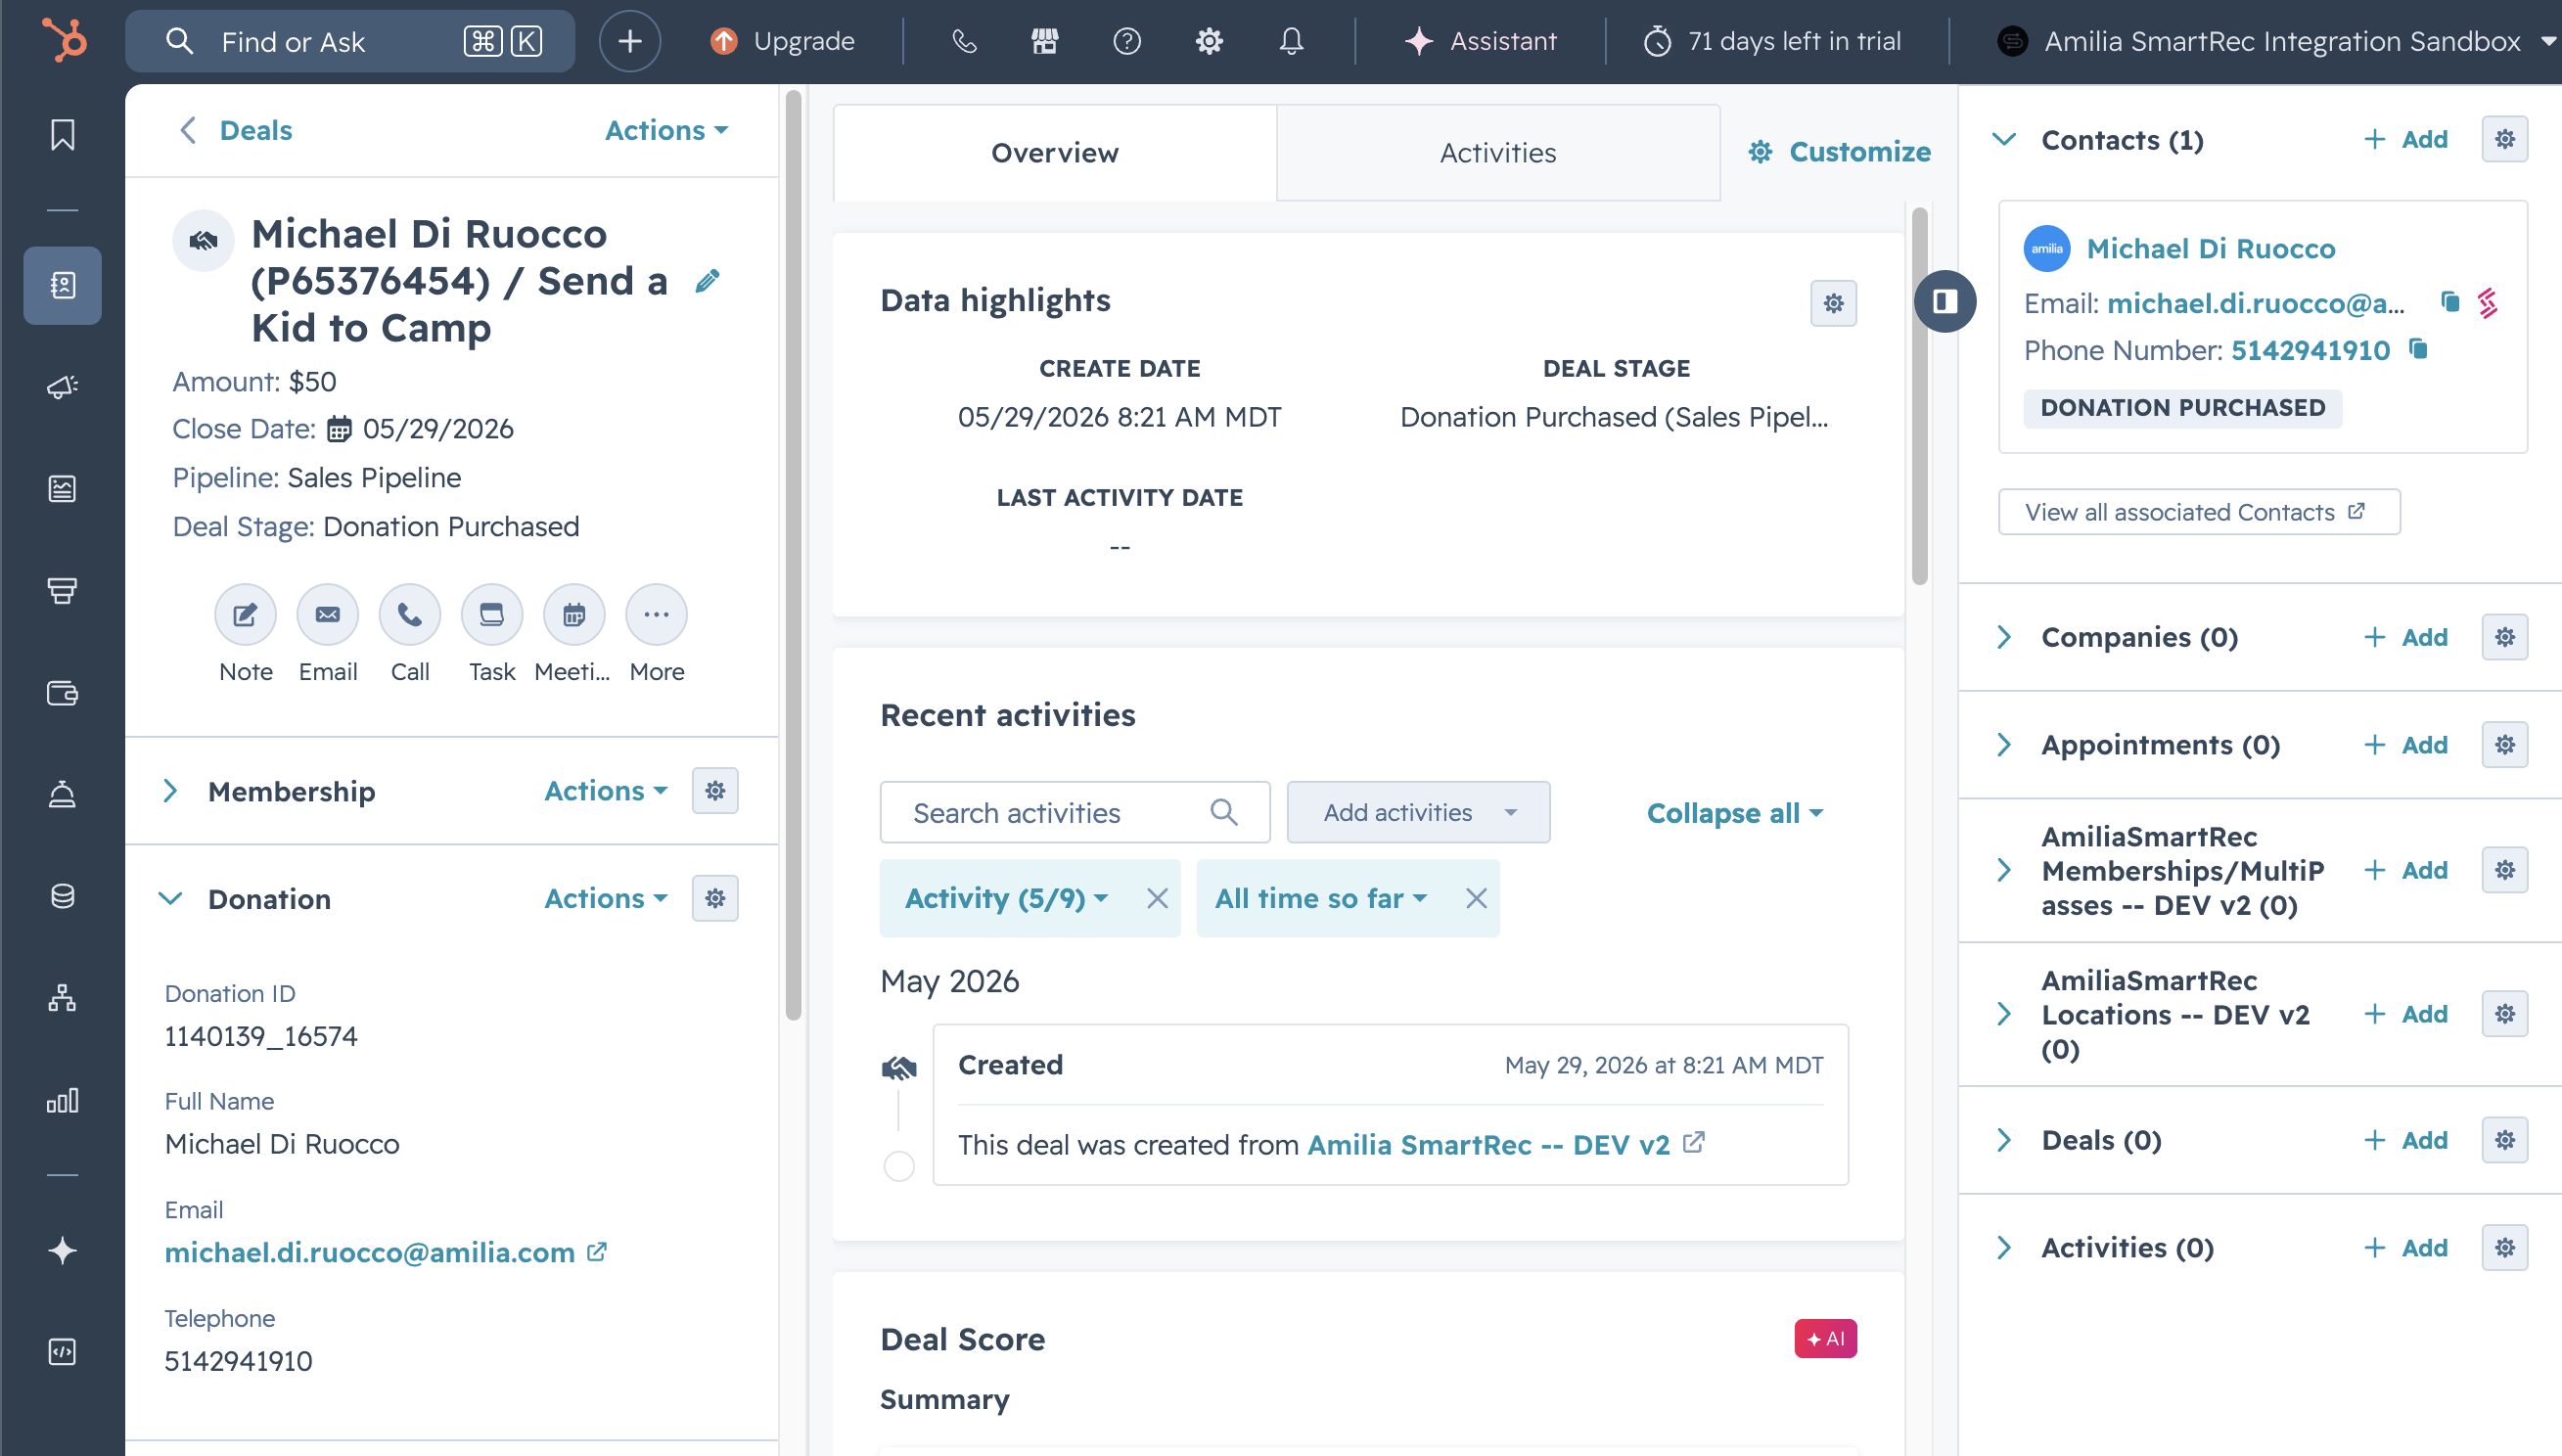
Task: Create a Task for this deal
Action: point(492,614)
